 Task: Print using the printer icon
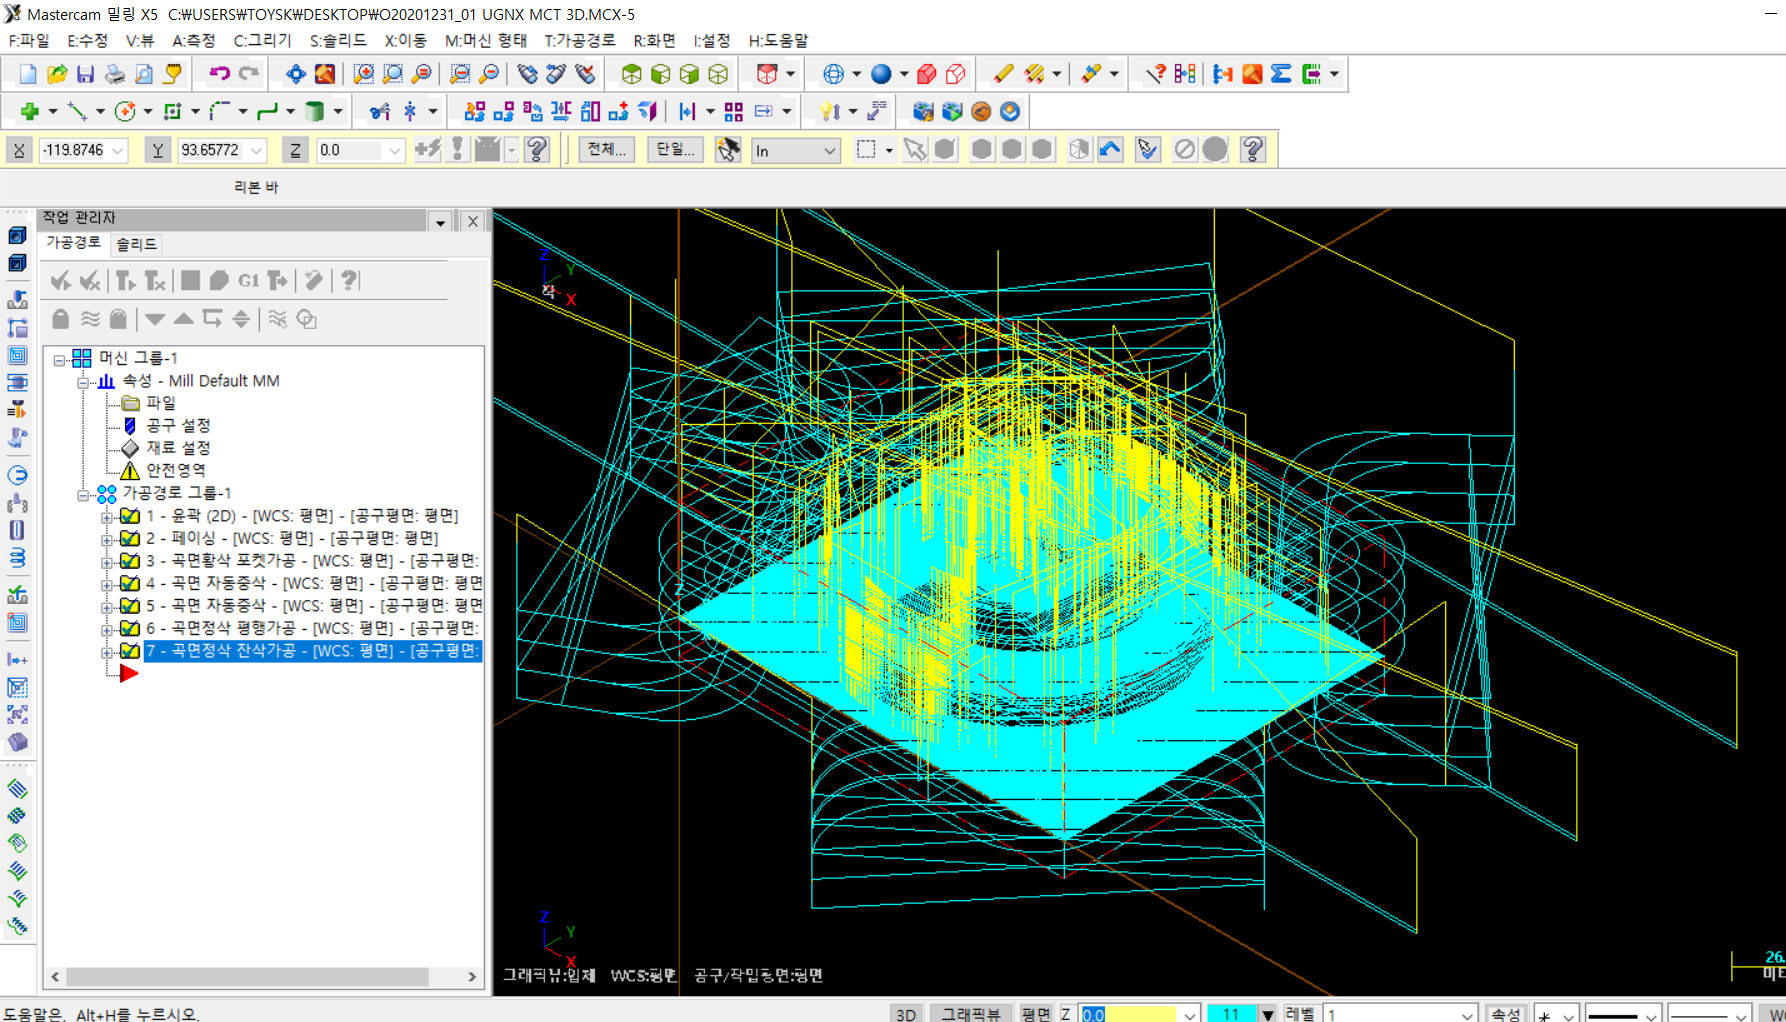point(115,74)
